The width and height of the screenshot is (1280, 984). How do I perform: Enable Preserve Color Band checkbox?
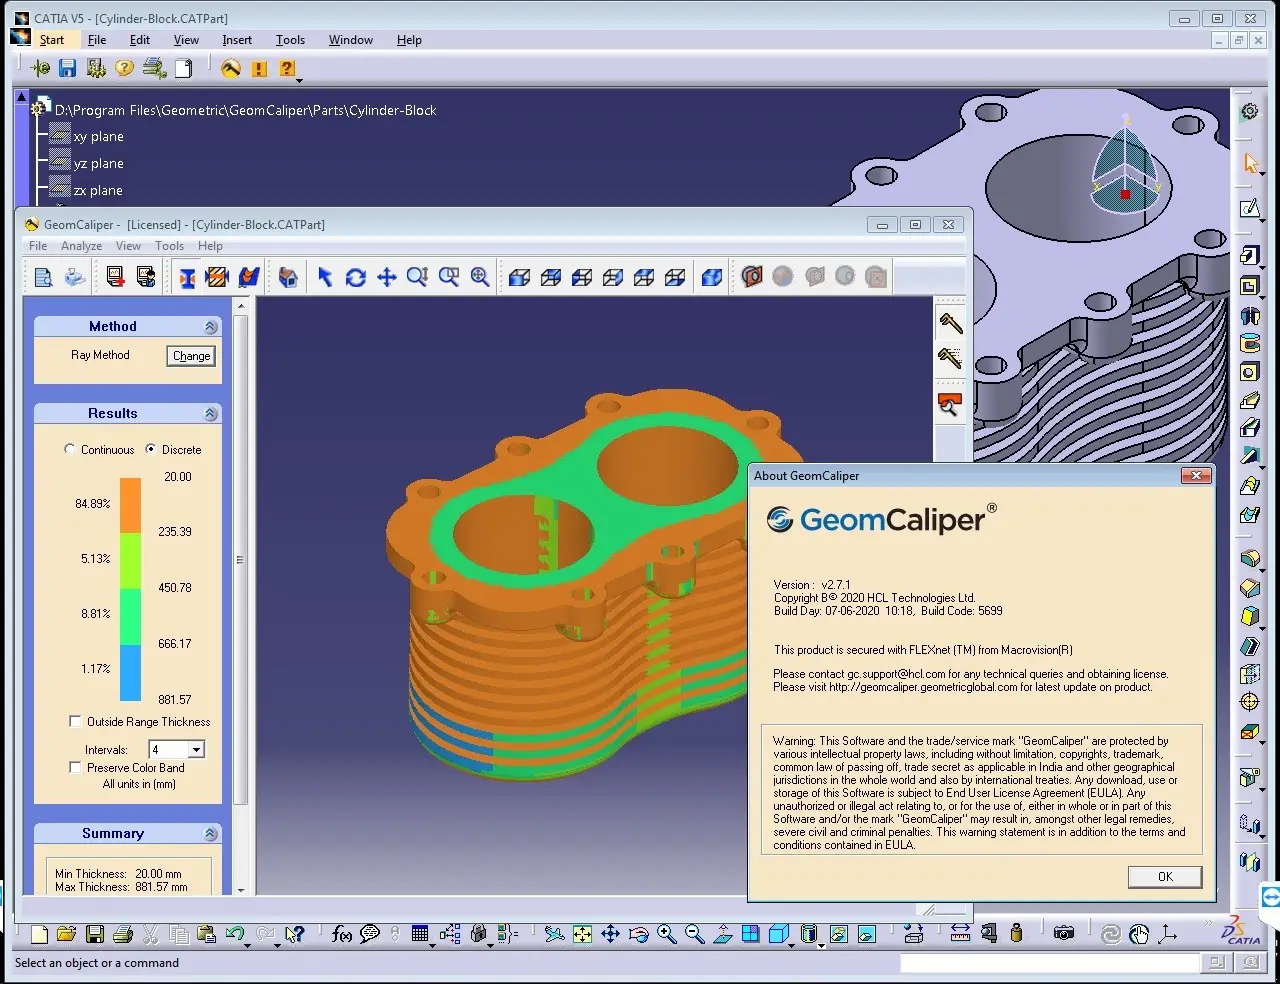(x=75, y=767)
